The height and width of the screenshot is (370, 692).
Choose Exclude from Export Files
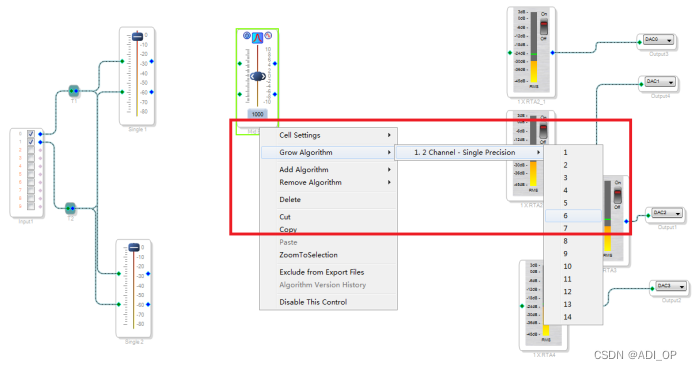coord(328,272)
